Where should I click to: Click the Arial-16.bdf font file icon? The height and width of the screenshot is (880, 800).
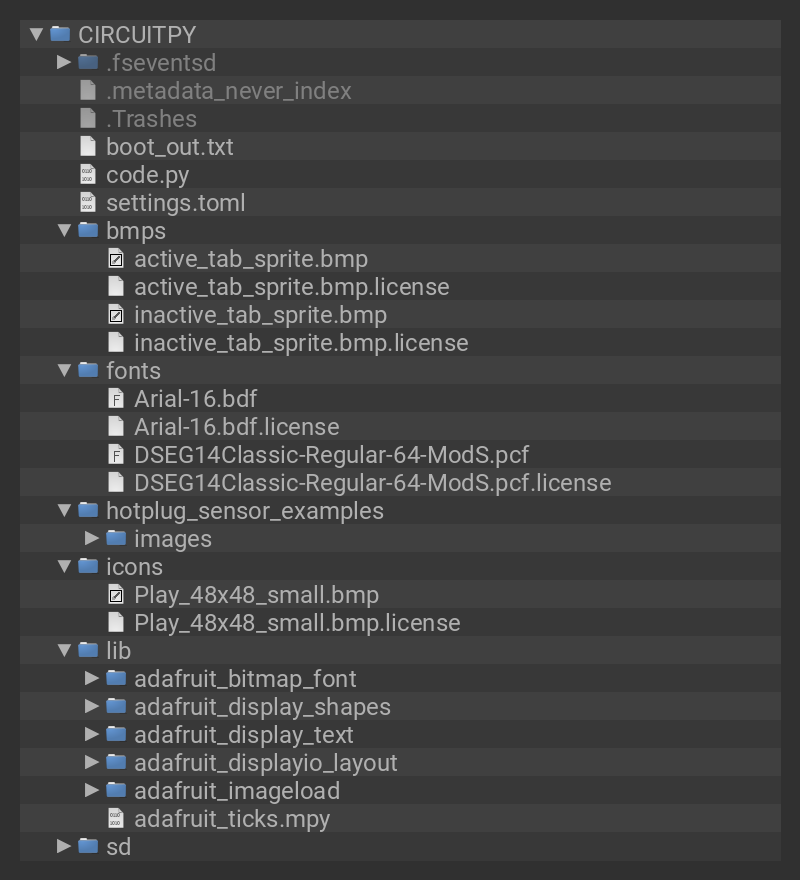(x=116, y=399)
